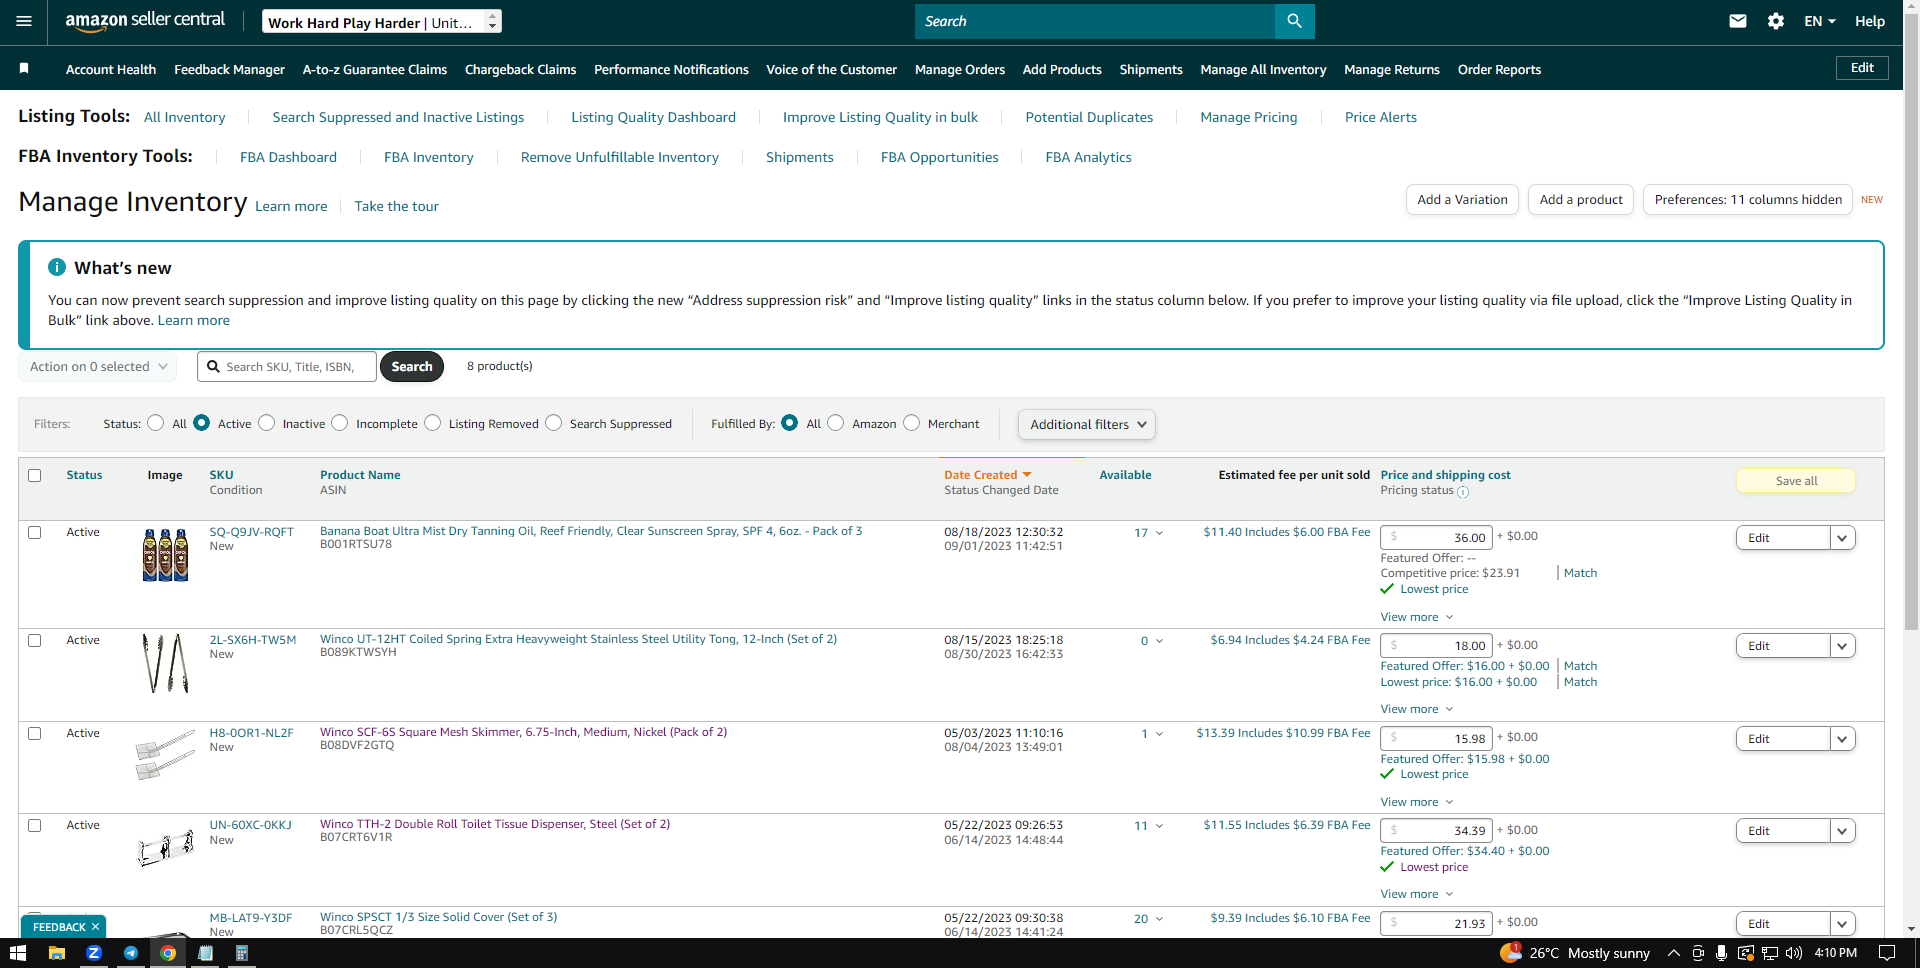Viewport: 1920px width, 968px height.
Task: Open Edit dropdown arrow for Banana Boat row
Action: (x=1842, y=538)
